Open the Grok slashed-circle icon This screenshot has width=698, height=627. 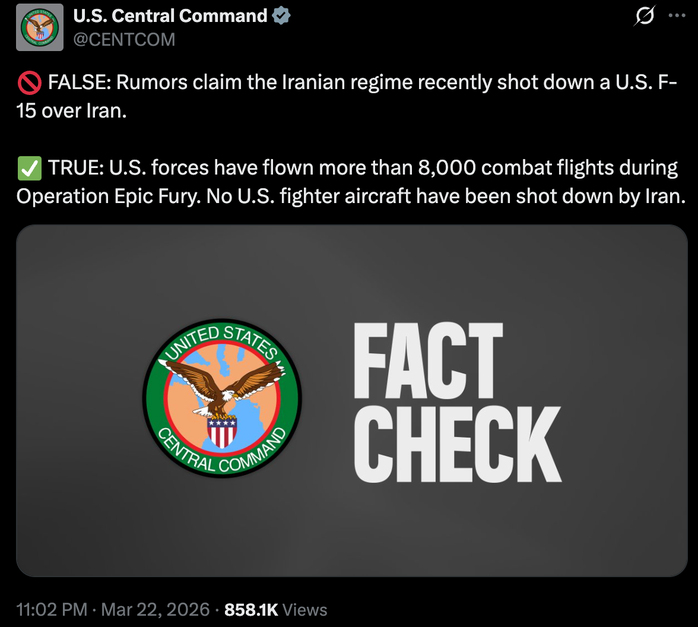[x=645, y=17]
